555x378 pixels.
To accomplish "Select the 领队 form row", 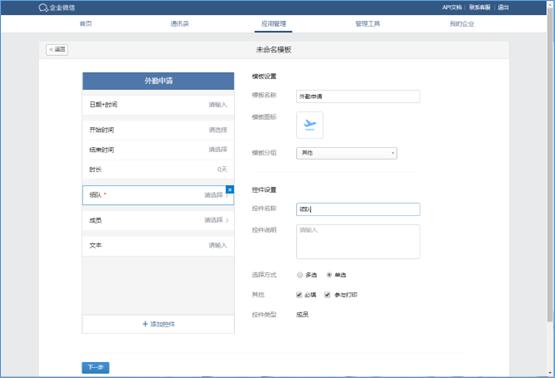I will [x=158, y=195].
